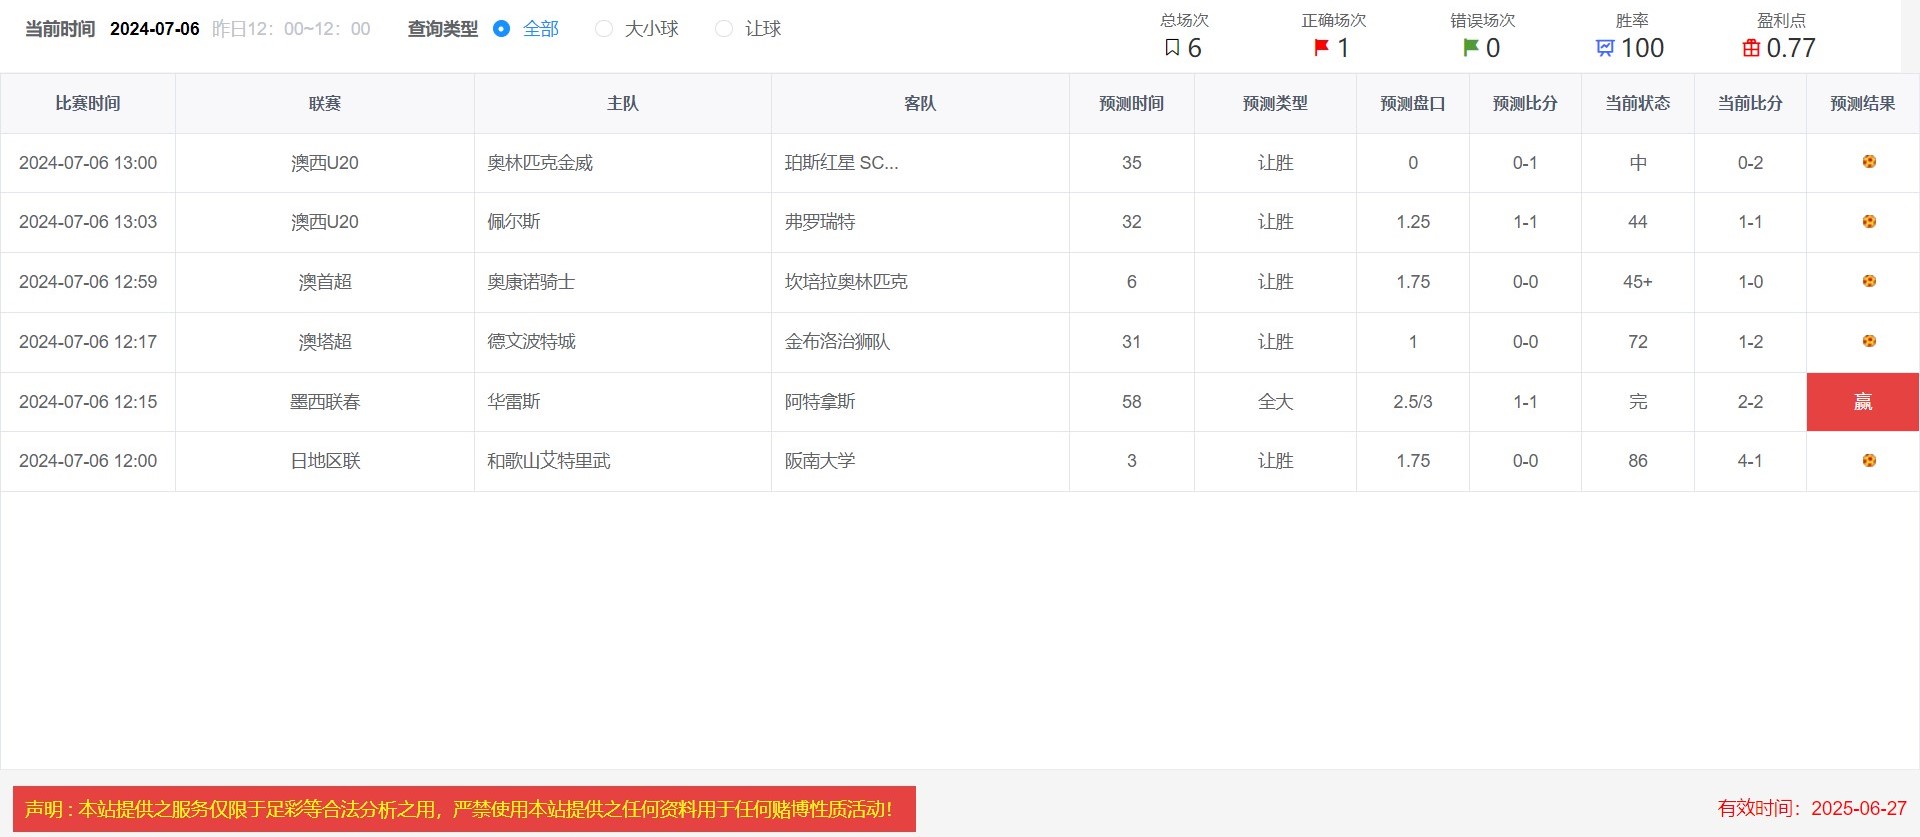Click match time 2024-07-06 12:17
The height and width of the screenshot is (837, 1920).
point(88,342)
